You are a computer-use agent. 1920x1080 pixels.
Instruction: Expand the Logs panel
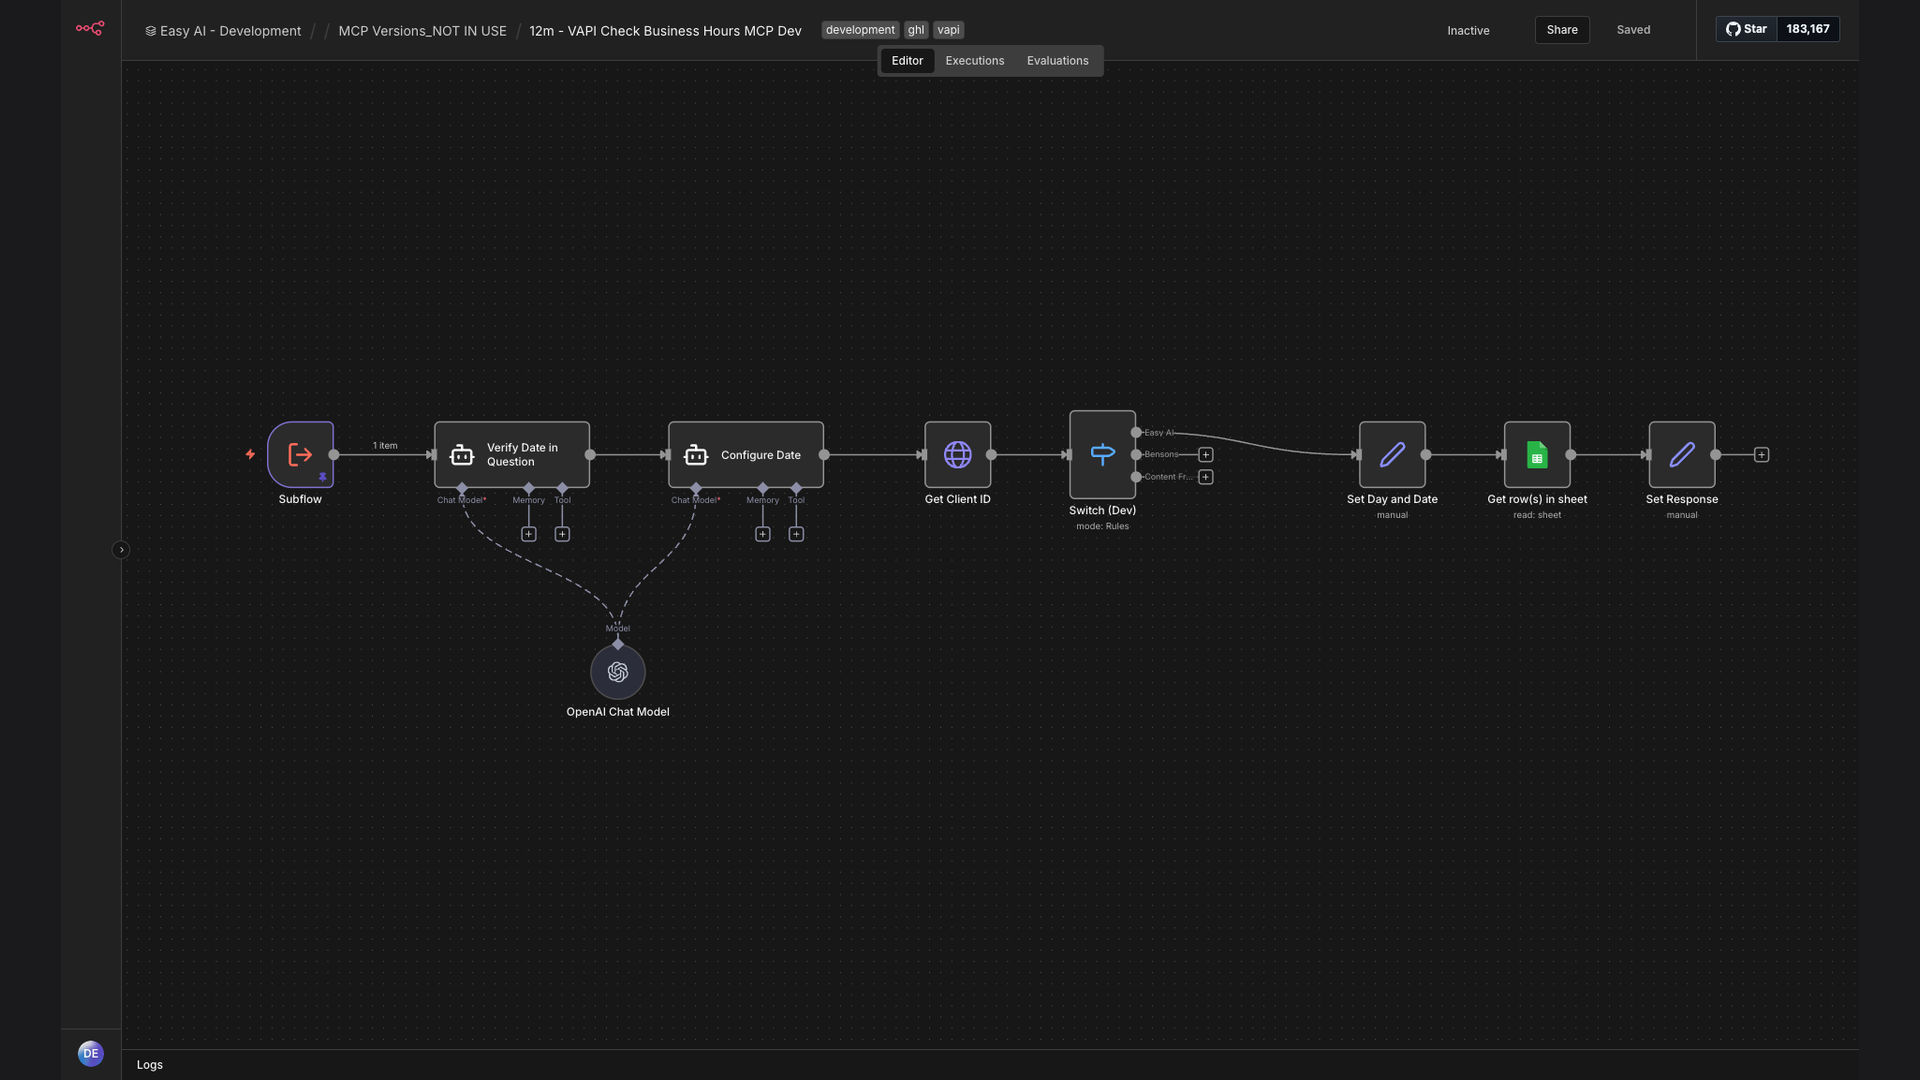150,1065
